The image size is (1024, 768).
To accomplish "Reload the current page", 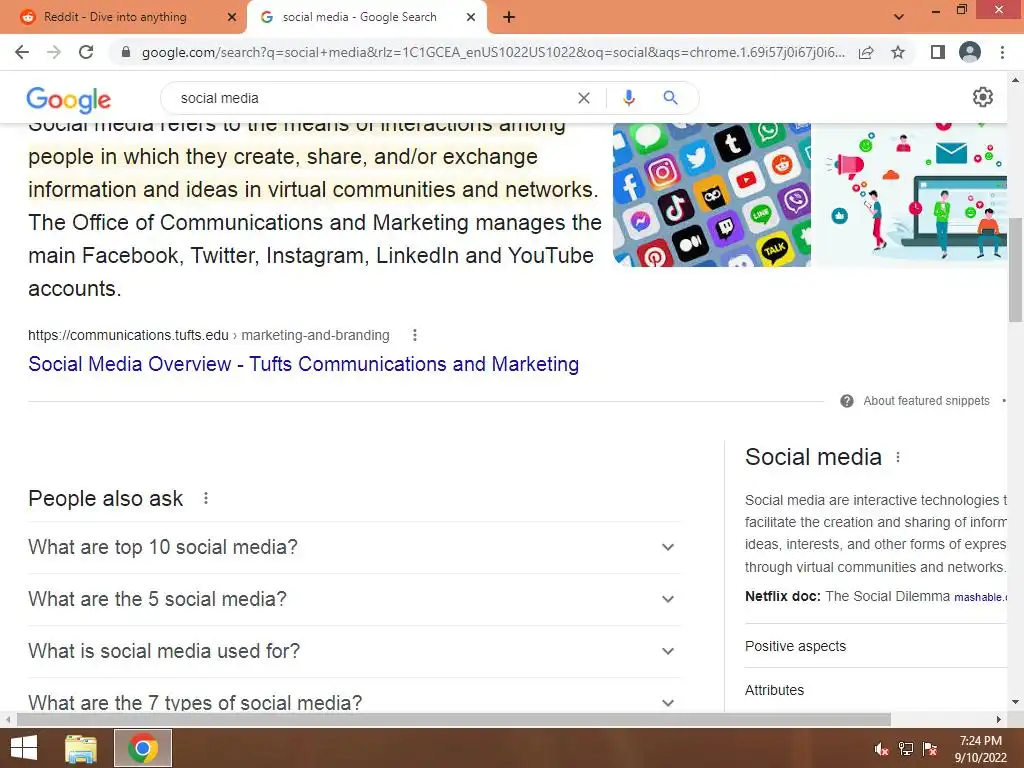I will [x=86, y=52].
